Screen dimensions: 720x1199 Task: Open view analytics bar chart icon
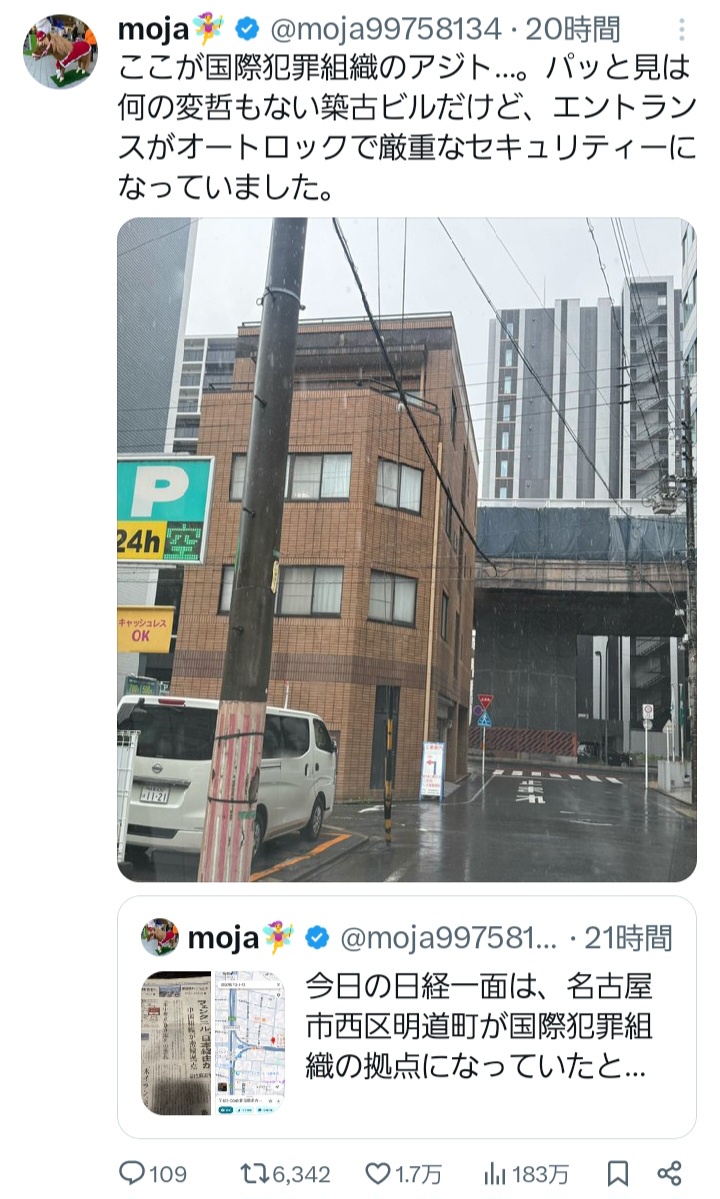pyautogui.click(x=495, y=1173)
